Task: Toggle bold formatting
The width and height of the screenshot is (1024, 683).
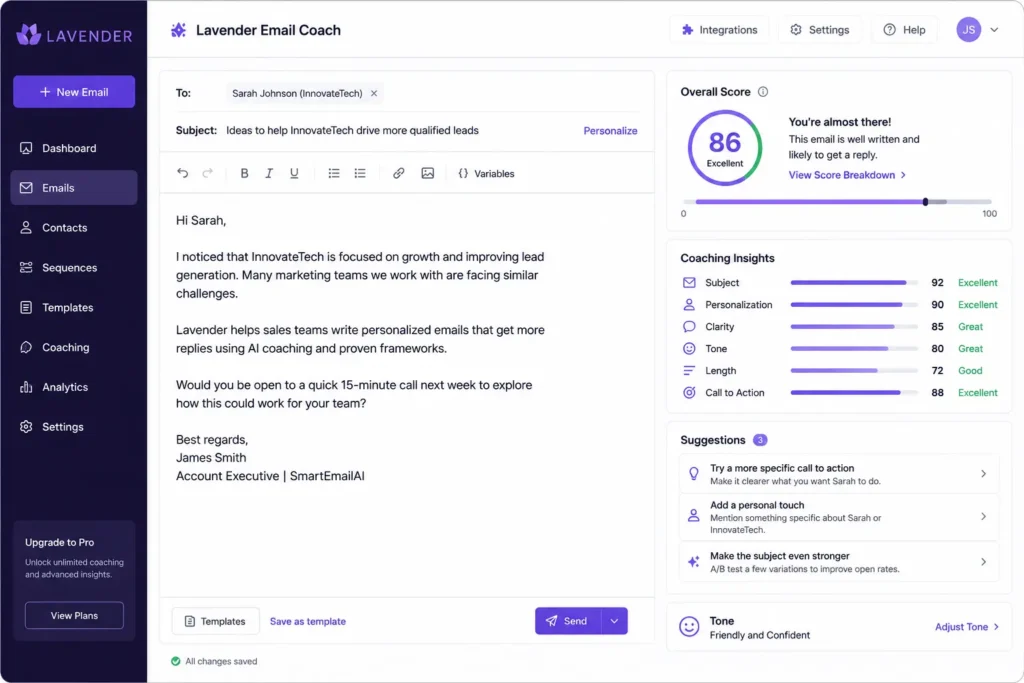Action: [x=244, y=173]
